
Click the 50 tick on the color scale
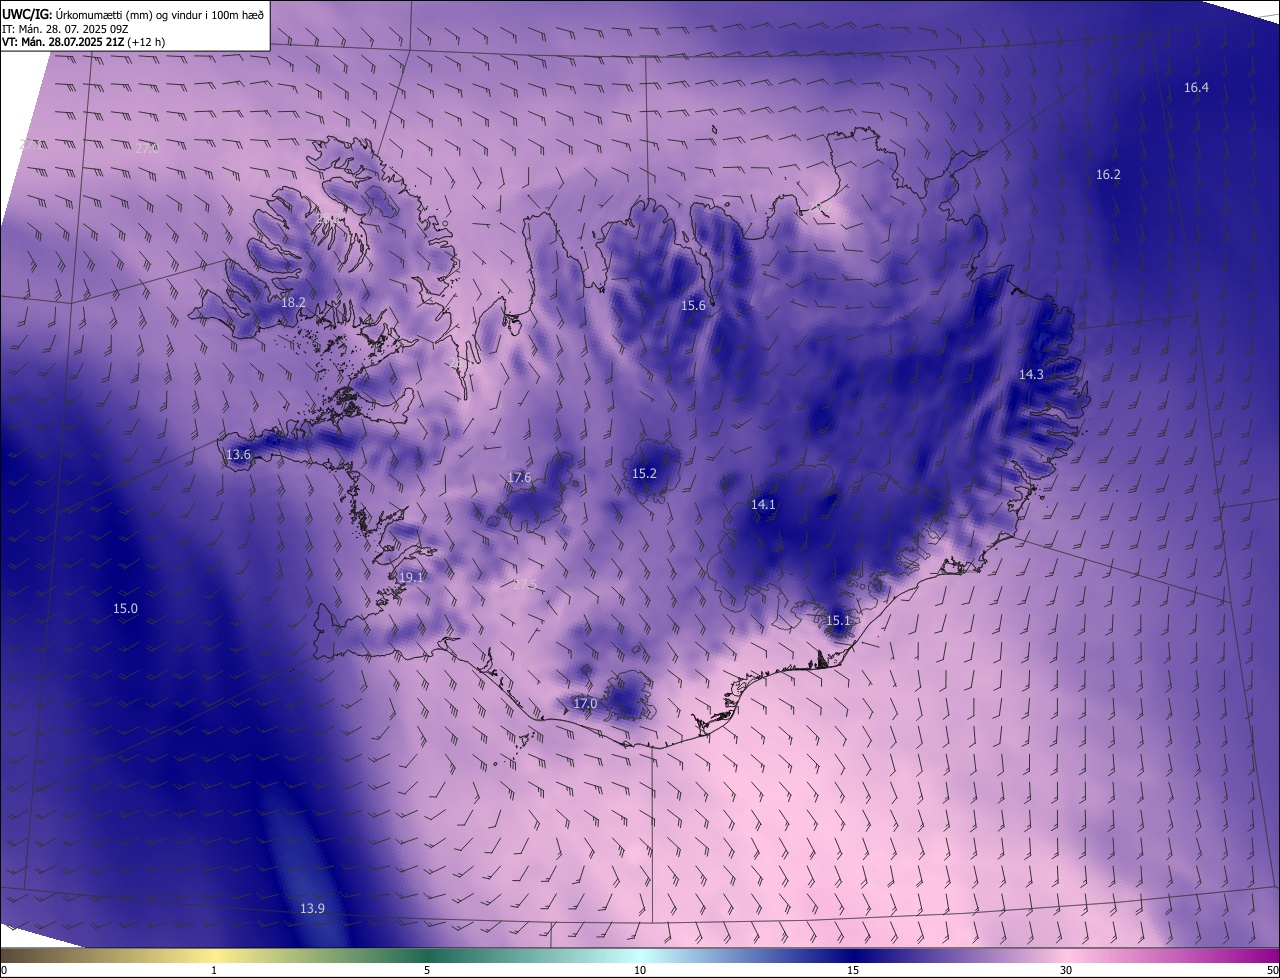pos(1272,971)
